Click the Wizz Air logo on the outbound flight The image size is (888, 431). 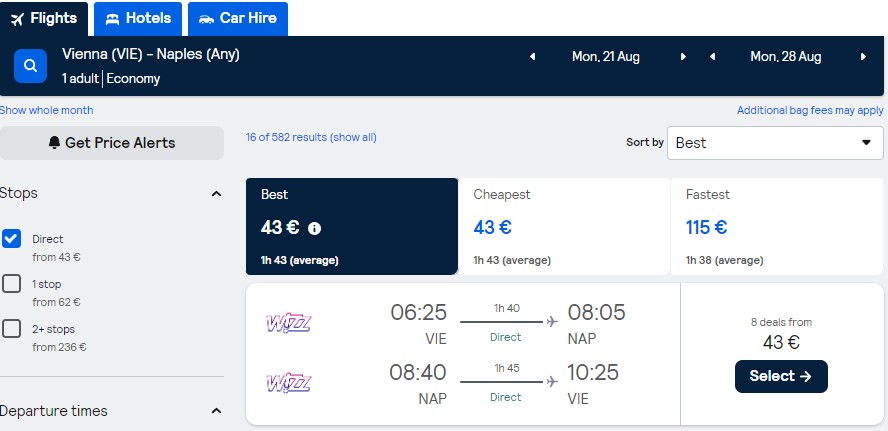coord(289,323)
